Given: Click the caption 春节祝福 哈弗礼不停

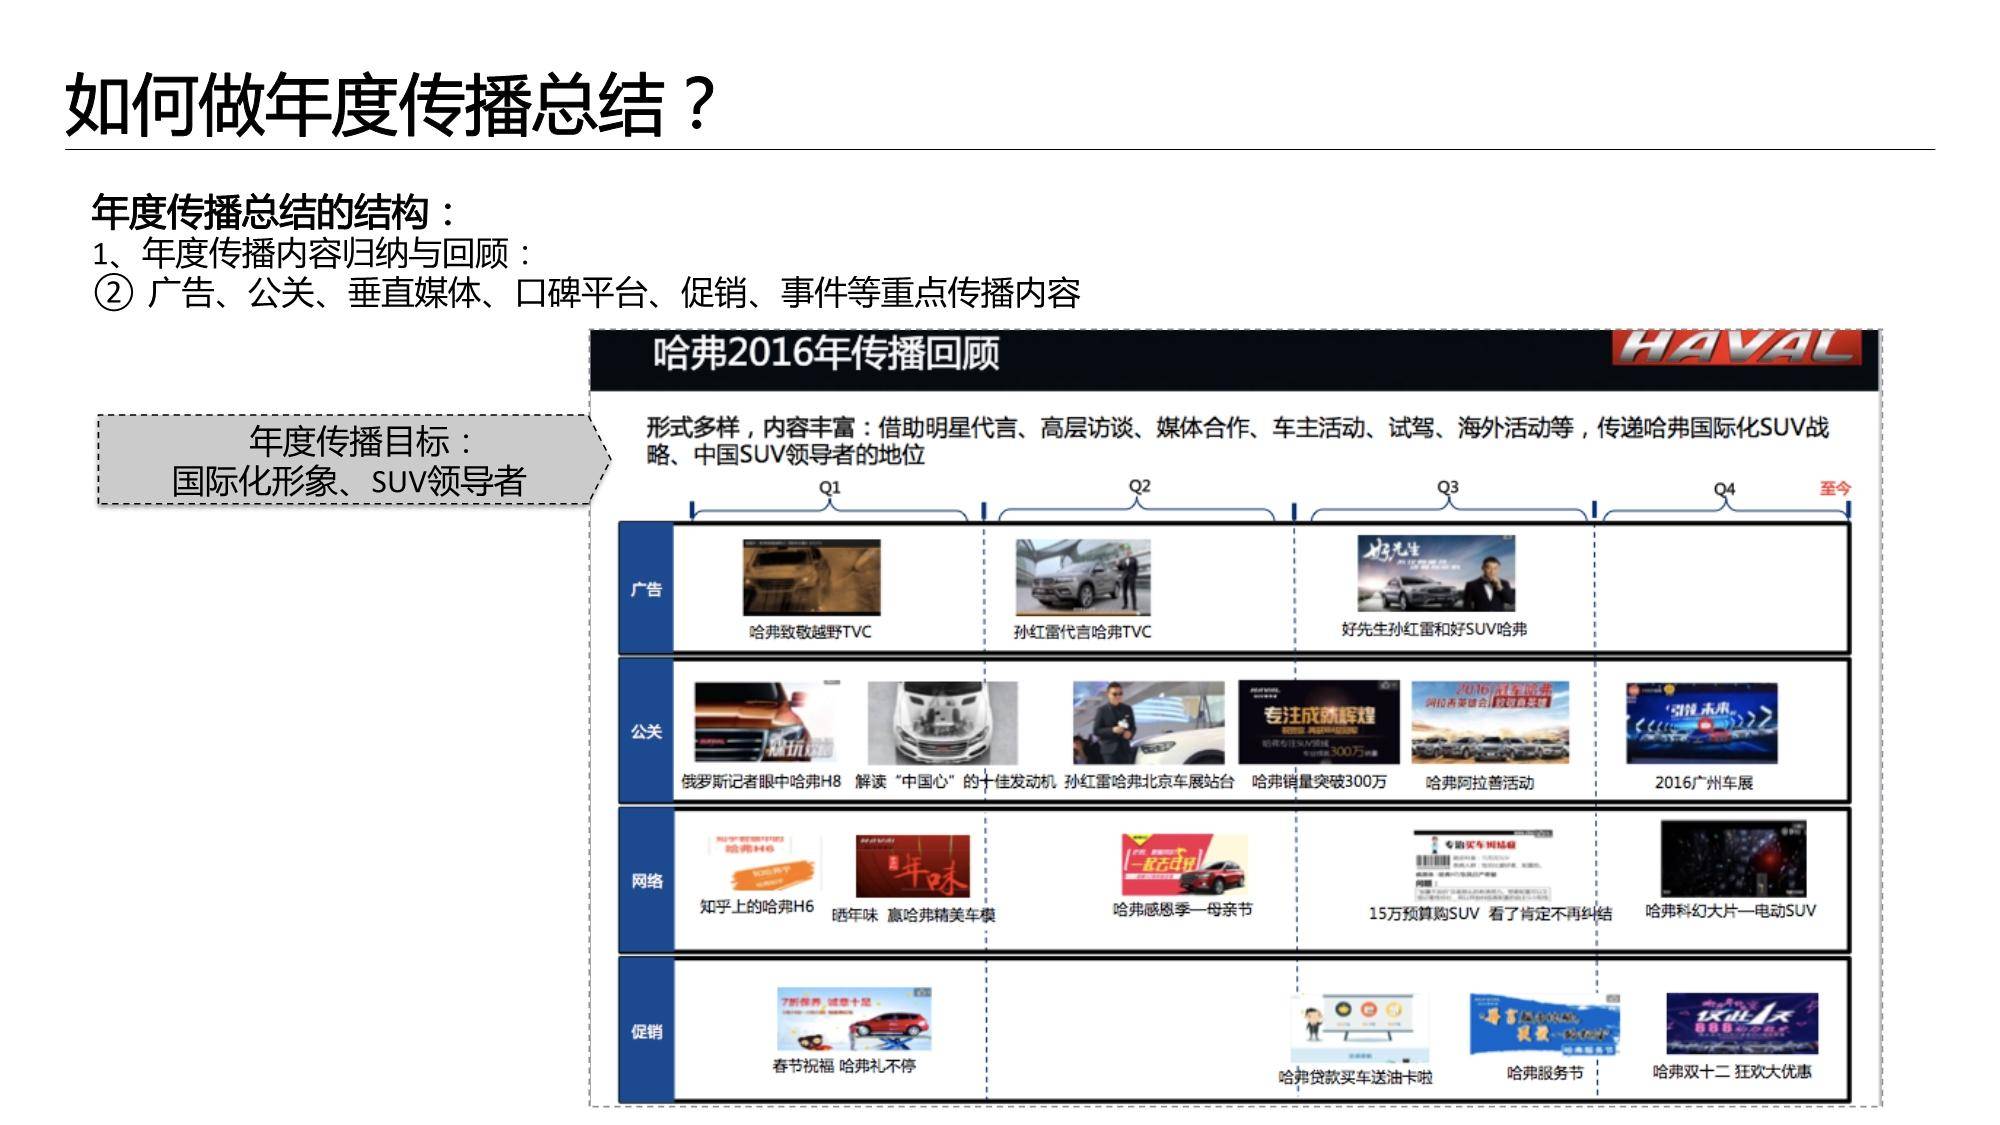Looking at the screenshot, I should pos(843,1066).
